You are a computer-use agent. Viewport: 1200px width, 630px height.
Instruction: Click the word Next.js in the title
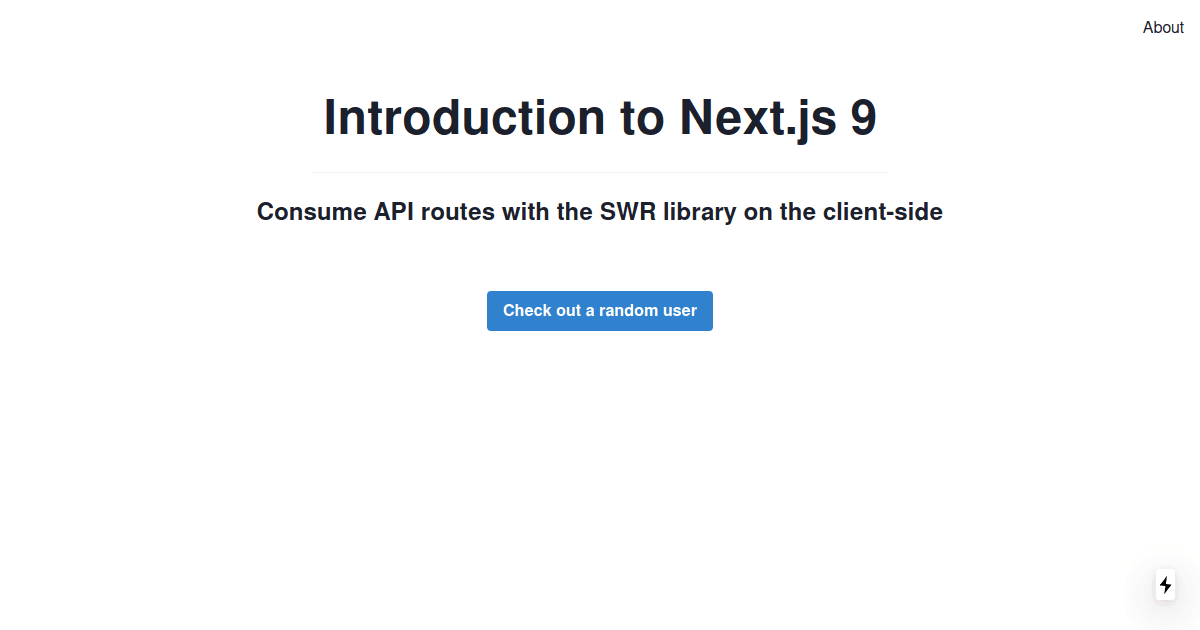pos(757,118)
